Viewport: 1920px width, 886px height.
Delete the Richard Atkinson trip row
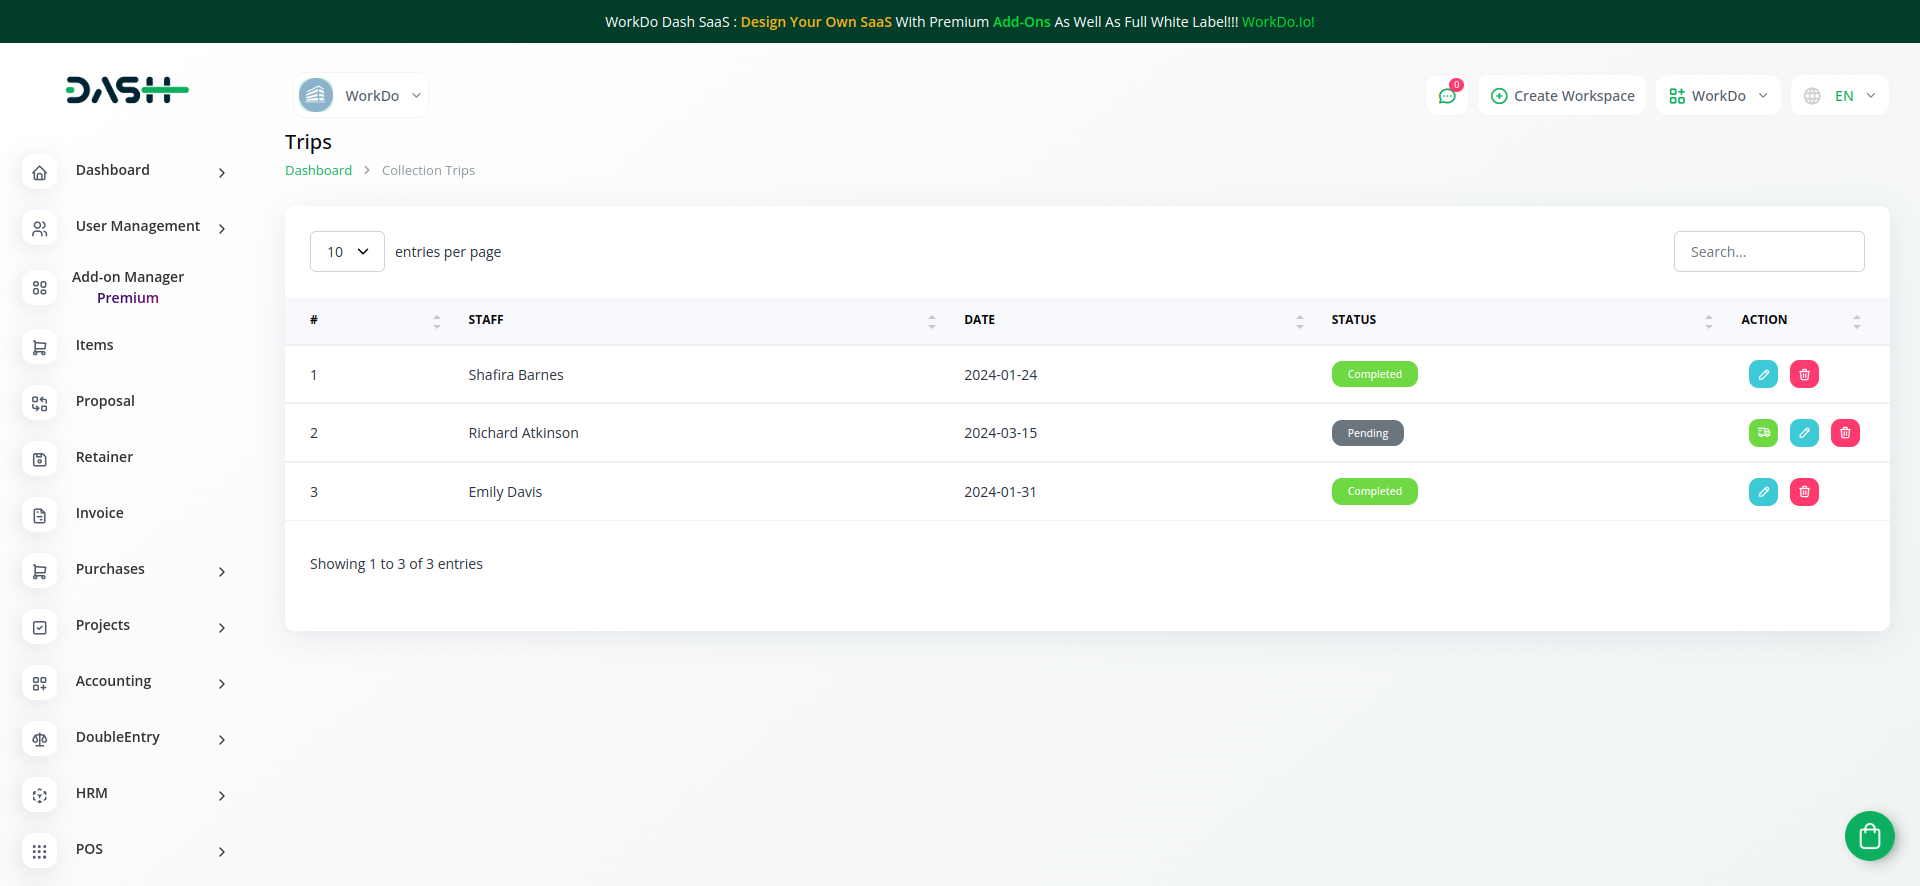[1845, 433]
